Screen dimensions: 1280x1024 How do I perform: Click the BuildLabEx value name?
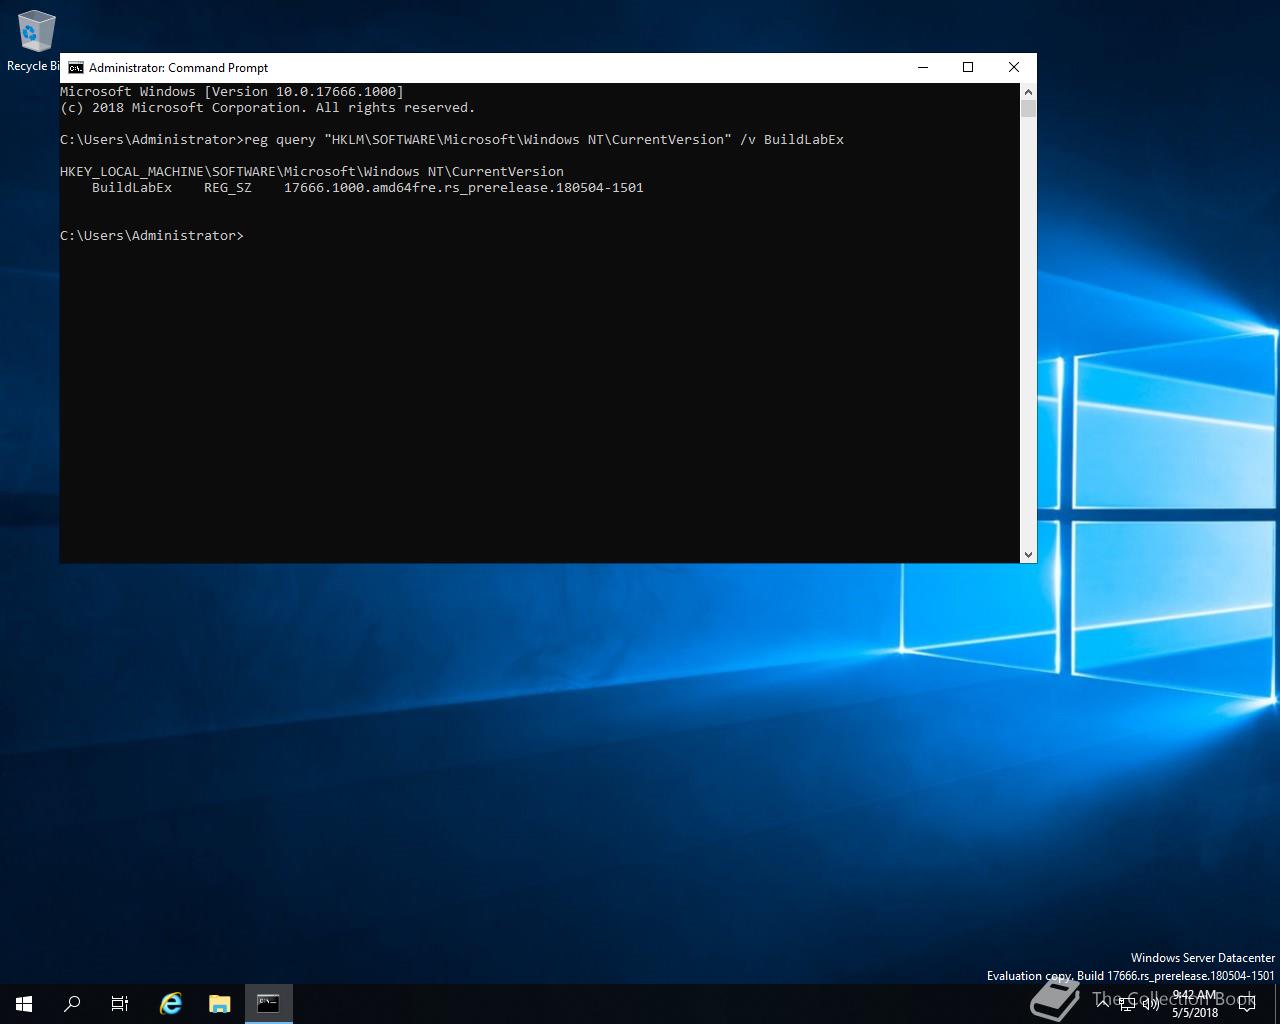[132, 187]
